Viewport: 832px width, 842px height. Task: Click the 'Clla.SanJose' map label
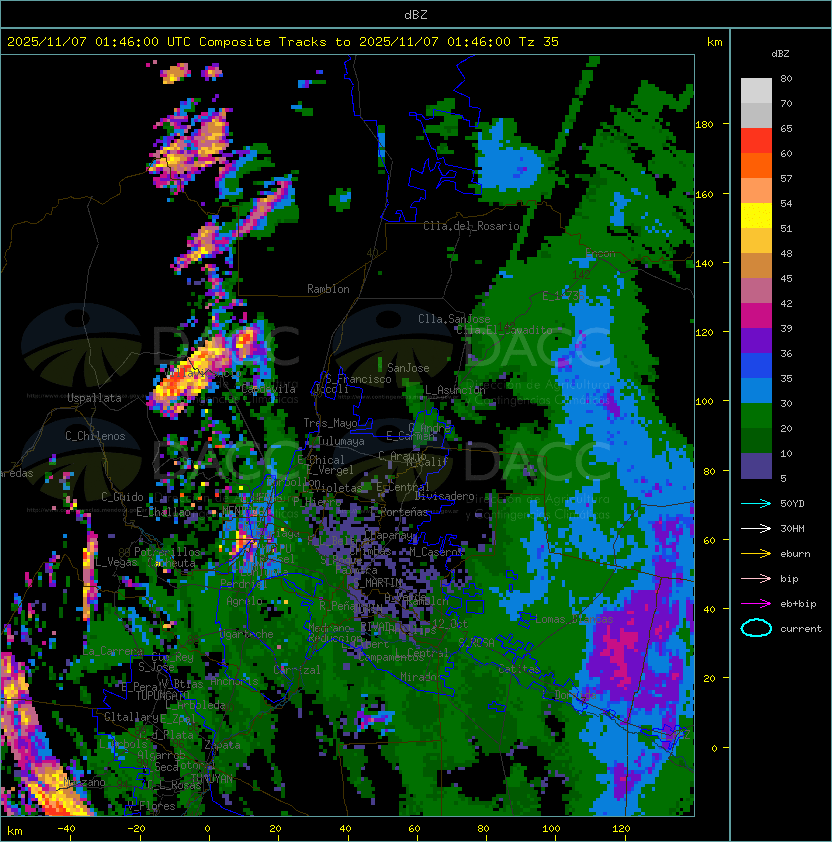pyautogui.click(x=454, y=319)
